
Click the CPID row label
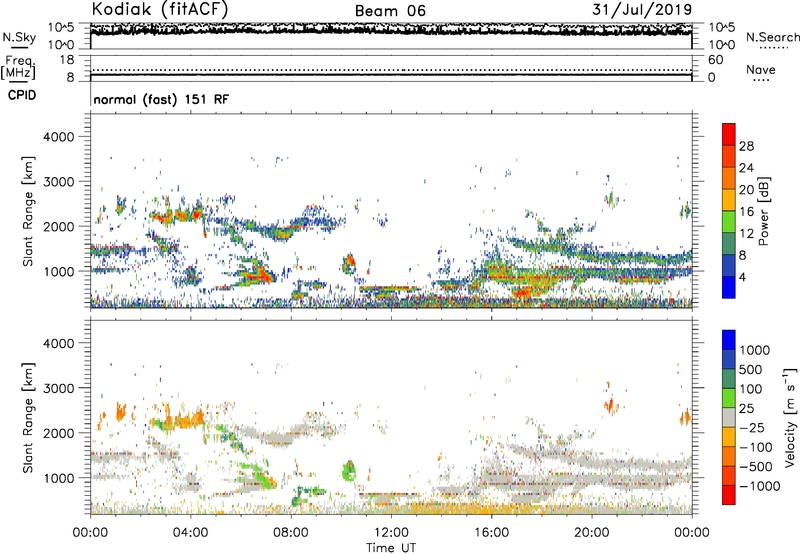coord(22,95)
